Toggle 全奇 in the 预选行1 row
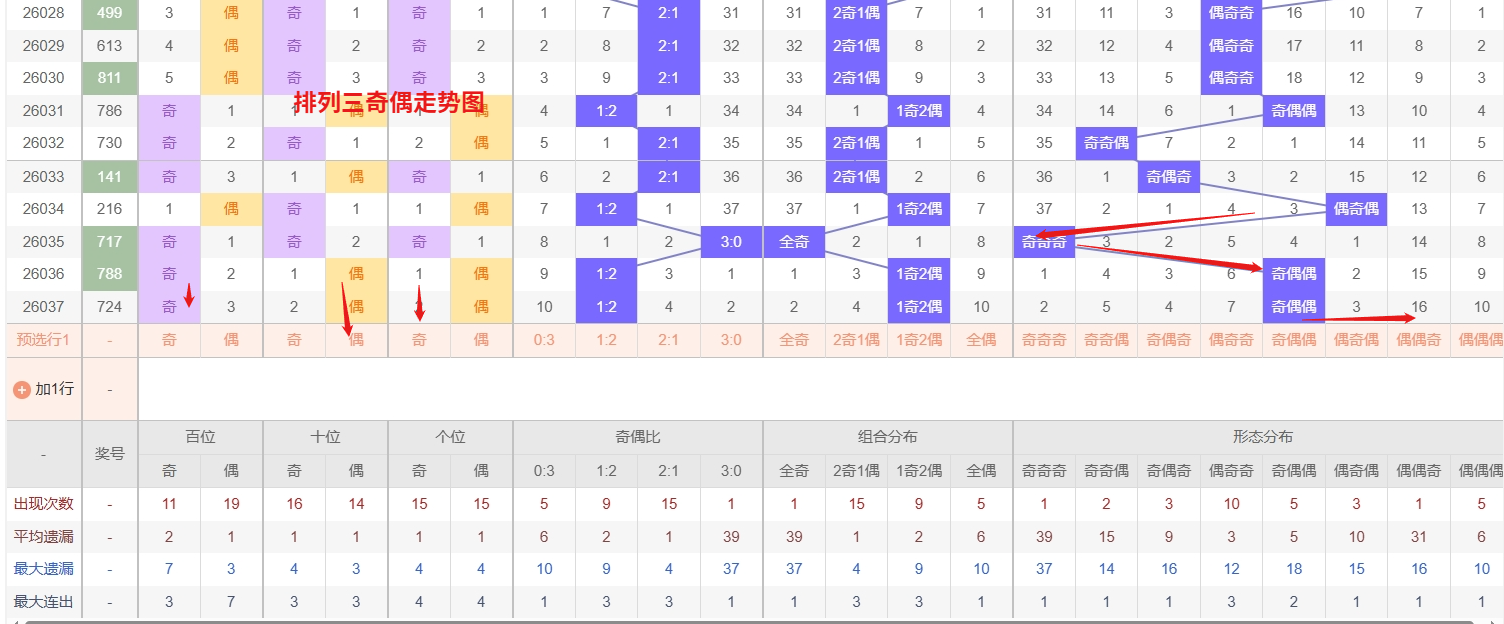Viewport: 1504px width, 624px height. coord(794,340)
